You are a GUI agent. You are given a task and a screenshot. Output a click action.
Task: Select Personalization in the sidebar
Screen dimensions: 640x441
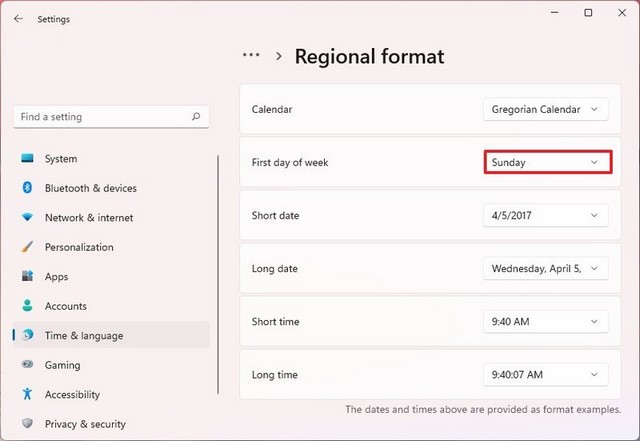[x=79, y=247]
